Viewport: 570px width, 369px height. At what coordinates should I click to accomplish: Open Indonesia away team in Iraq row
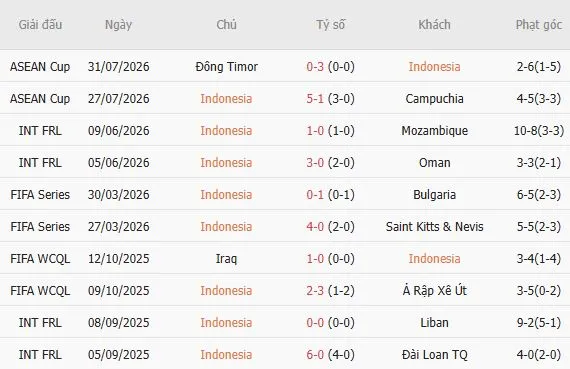coord(434,259)
